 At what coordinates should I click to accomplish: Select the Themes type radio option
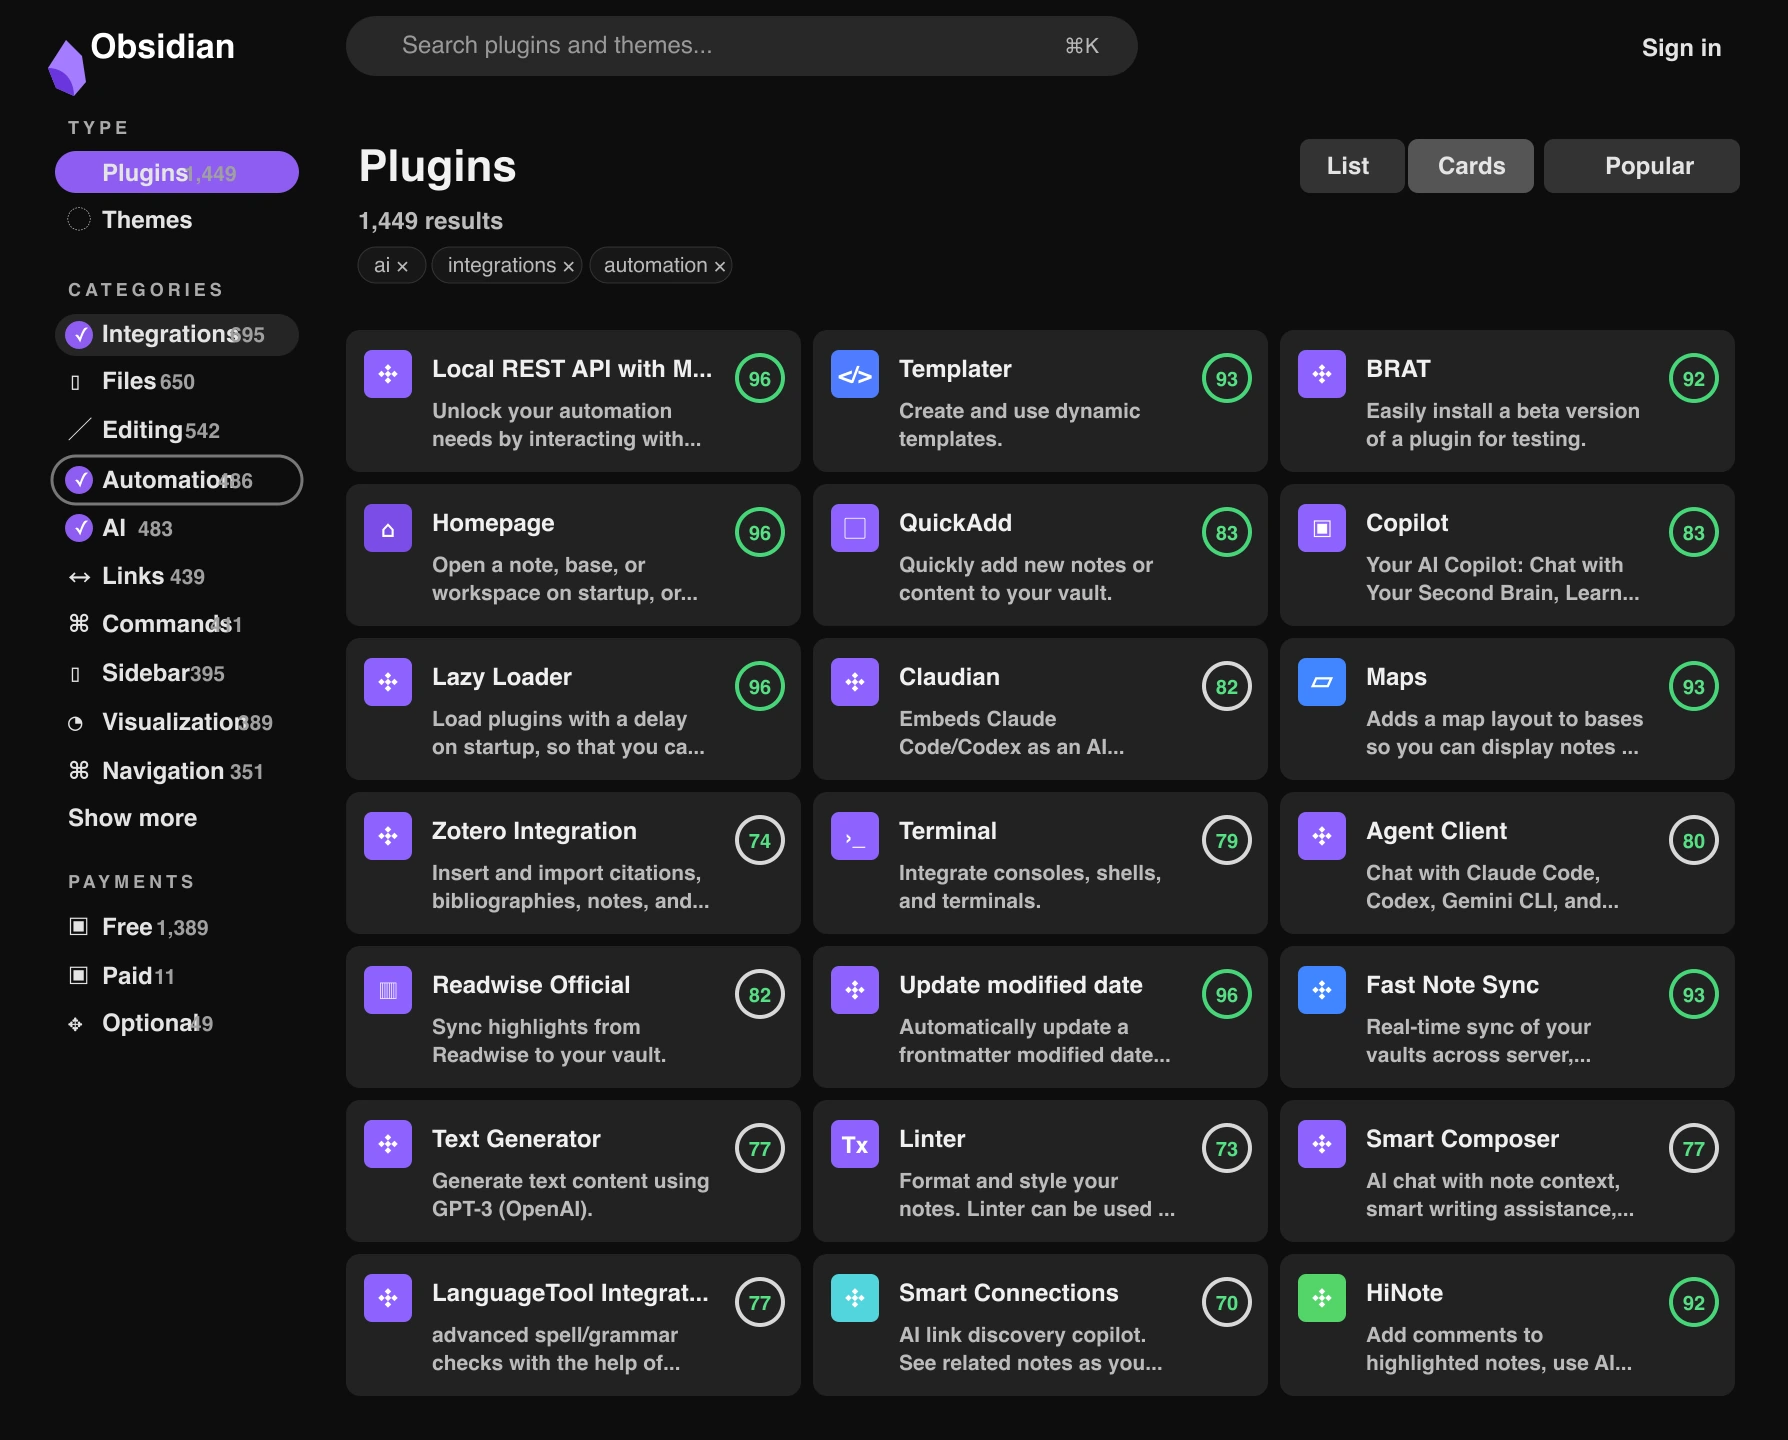click(x=79, y=219)
